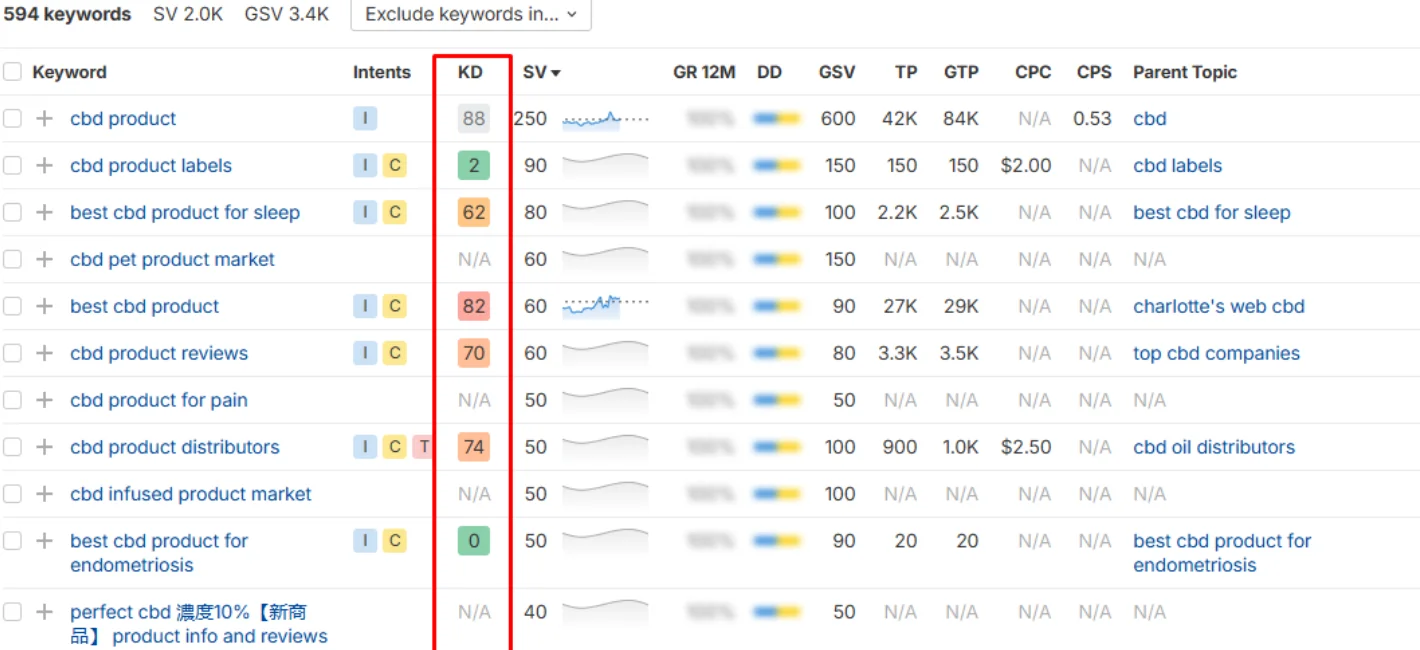The image size is (1420, 650).
Task: Click the Transactional intent badge for cbd product distributors
Action: coord(423,447)
